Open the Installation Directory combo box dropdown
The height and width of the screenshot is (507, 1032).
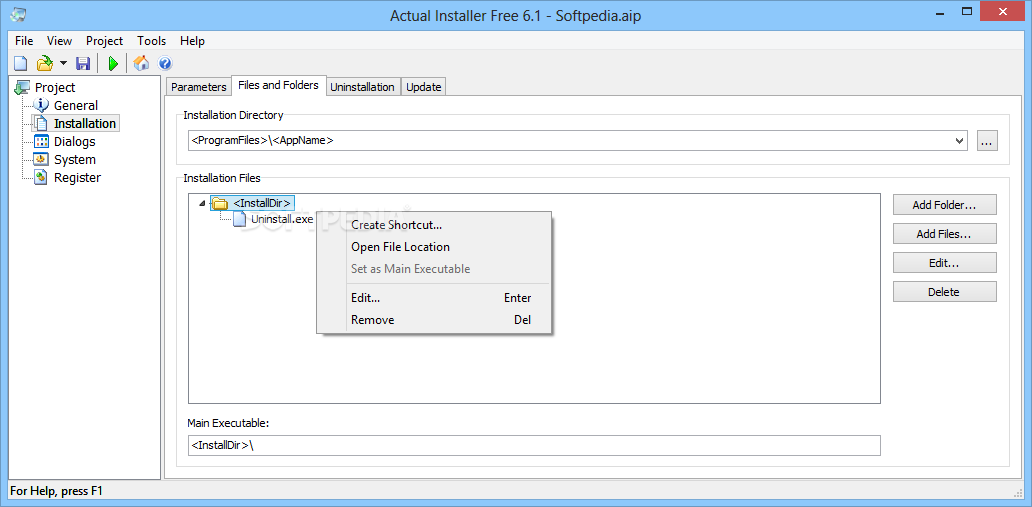click(x=960, y=140)
